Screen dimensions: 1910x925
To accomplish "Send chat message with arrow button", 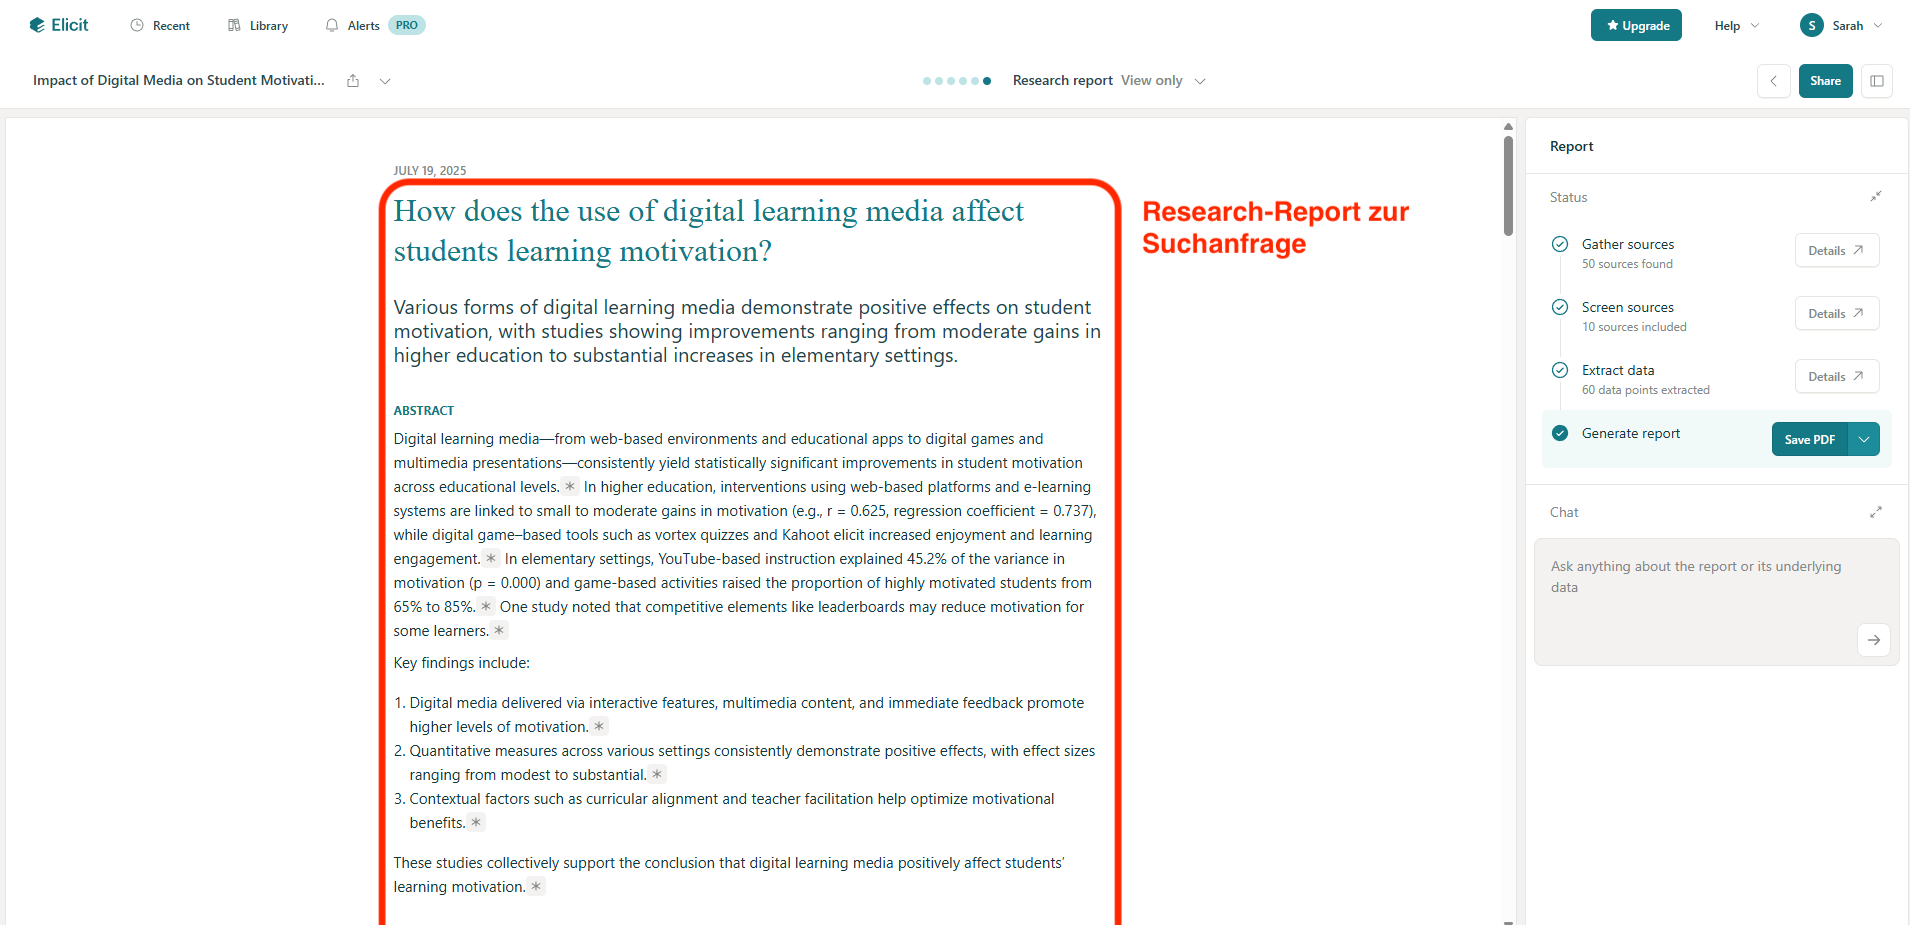I will pyautogui.click(x=1873, y=640).
